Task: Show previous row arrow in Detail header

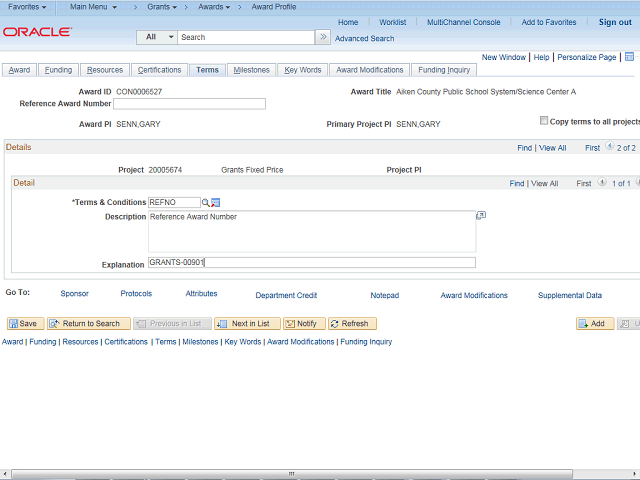Action: 602,182
